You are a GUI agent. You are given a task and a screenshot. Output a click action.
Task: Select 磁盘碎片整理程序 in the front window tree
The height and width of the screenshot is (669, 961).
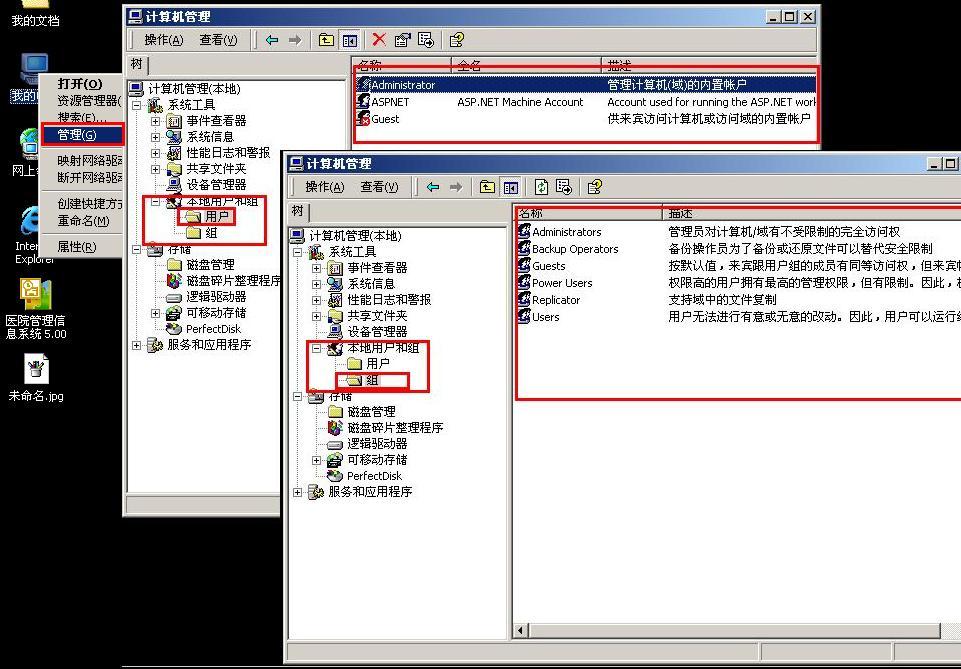tap(386, 428)
